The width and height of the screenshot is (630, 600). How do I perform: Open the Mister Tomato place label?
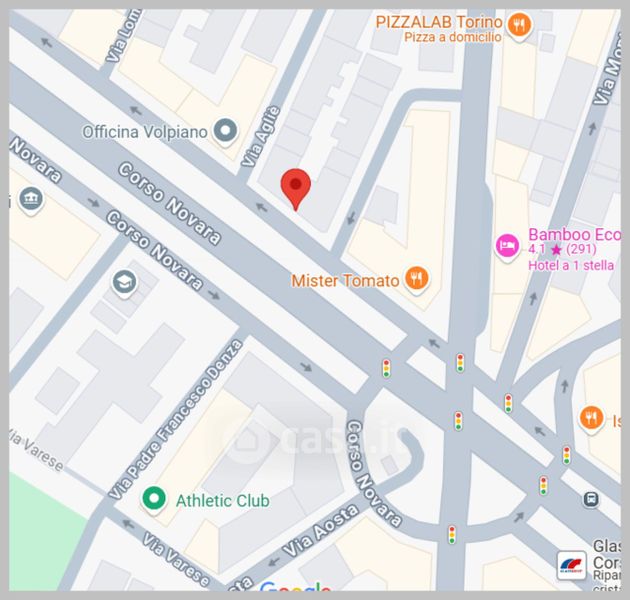tap(345, 281)
